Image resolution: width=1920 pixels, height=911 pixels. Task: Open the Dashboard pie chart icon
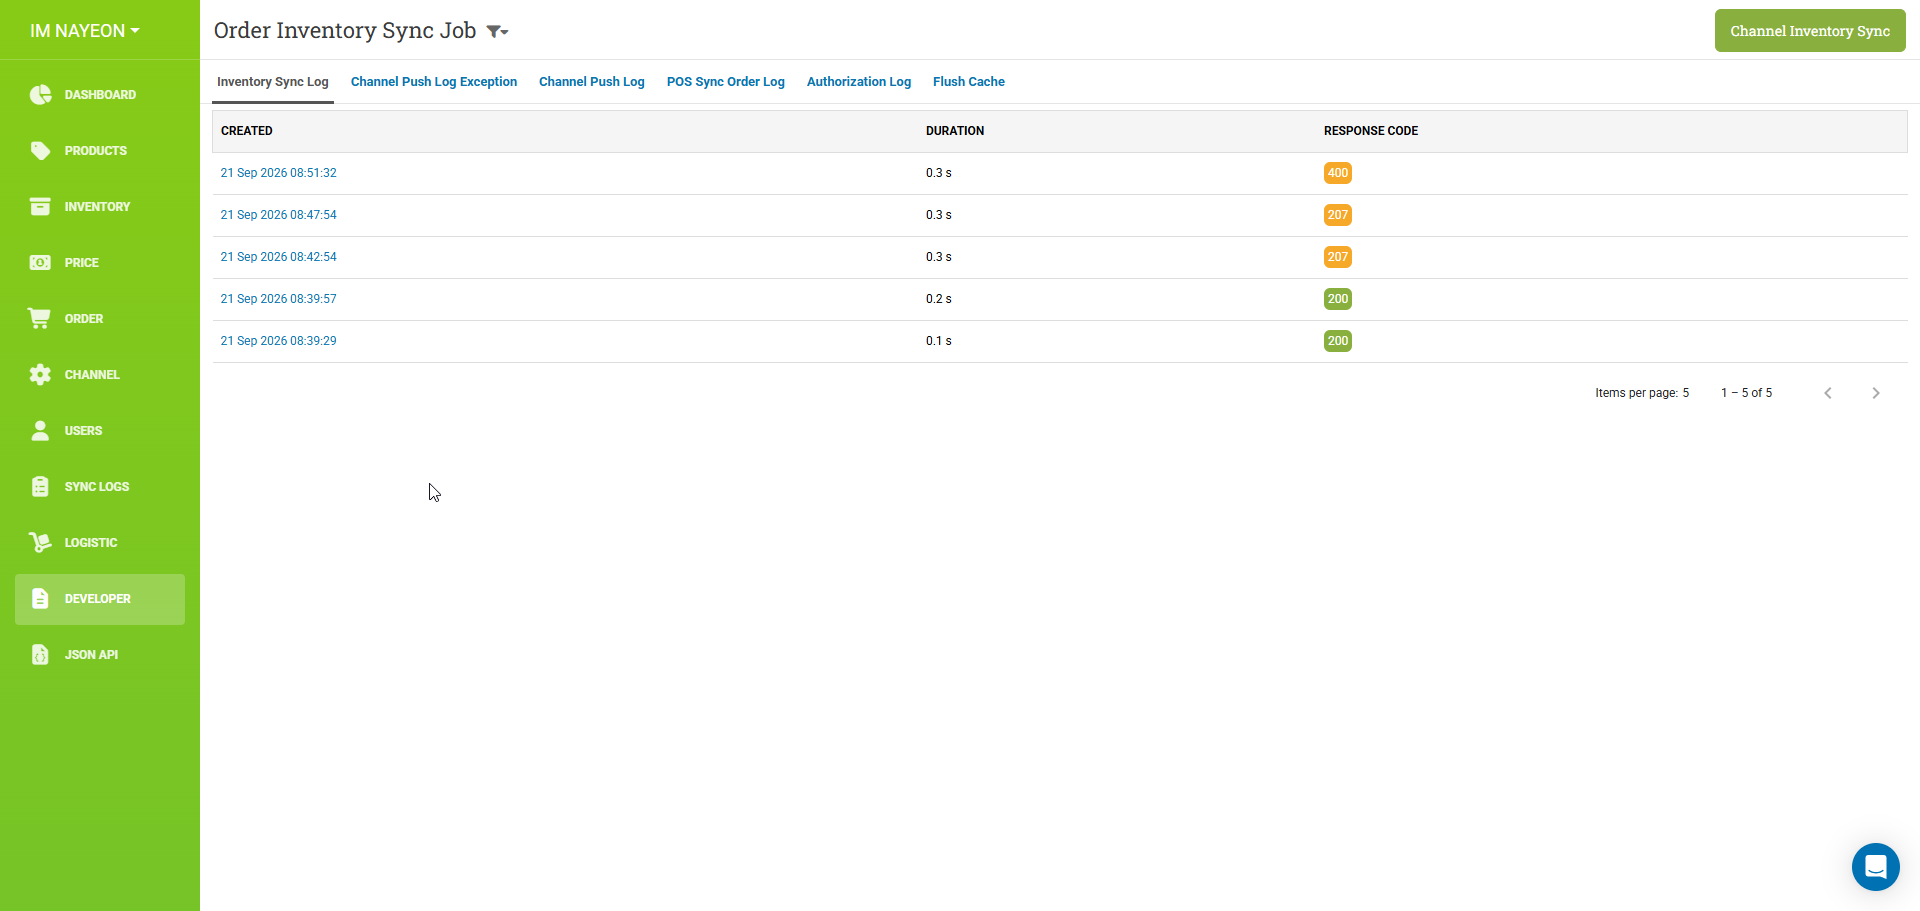(x=40, y=95)
